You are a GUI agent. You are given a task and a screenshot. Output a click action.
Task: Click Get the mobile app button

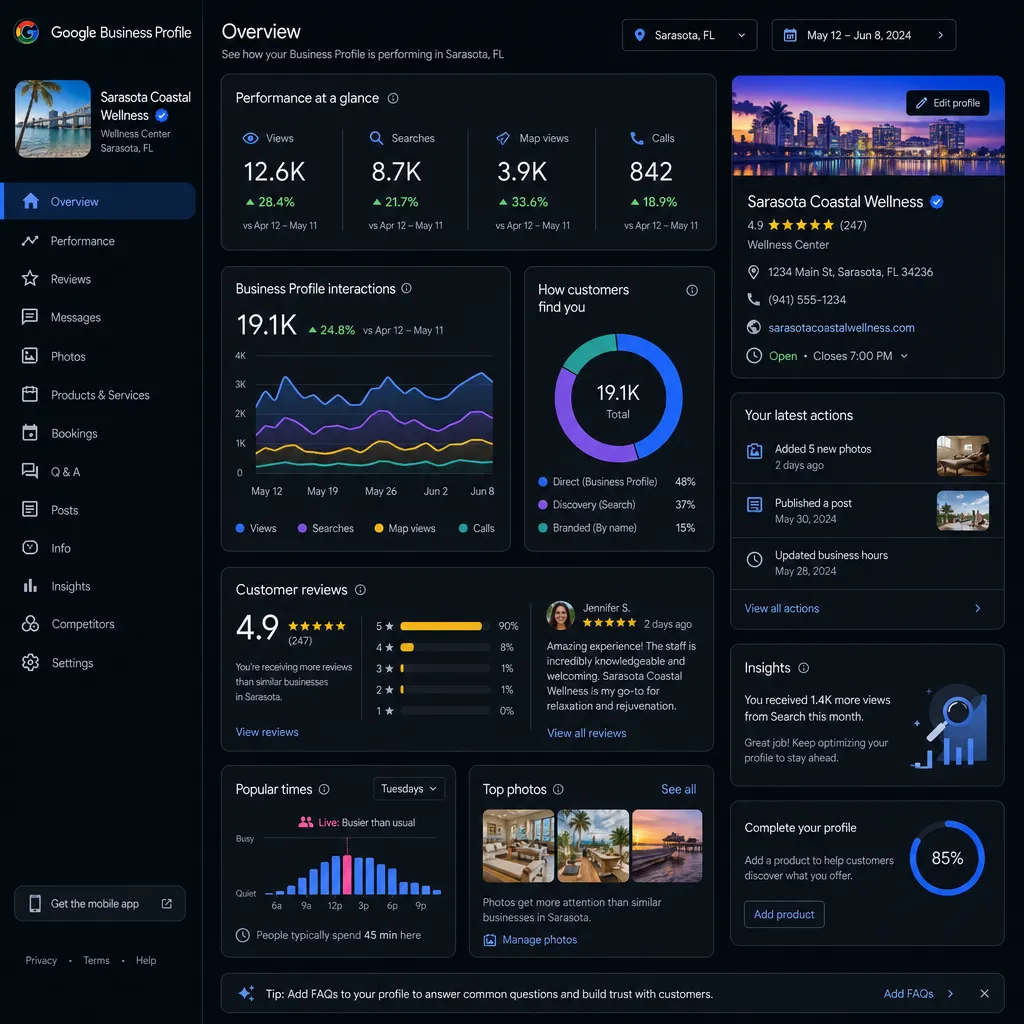click(x=100, y=903)
